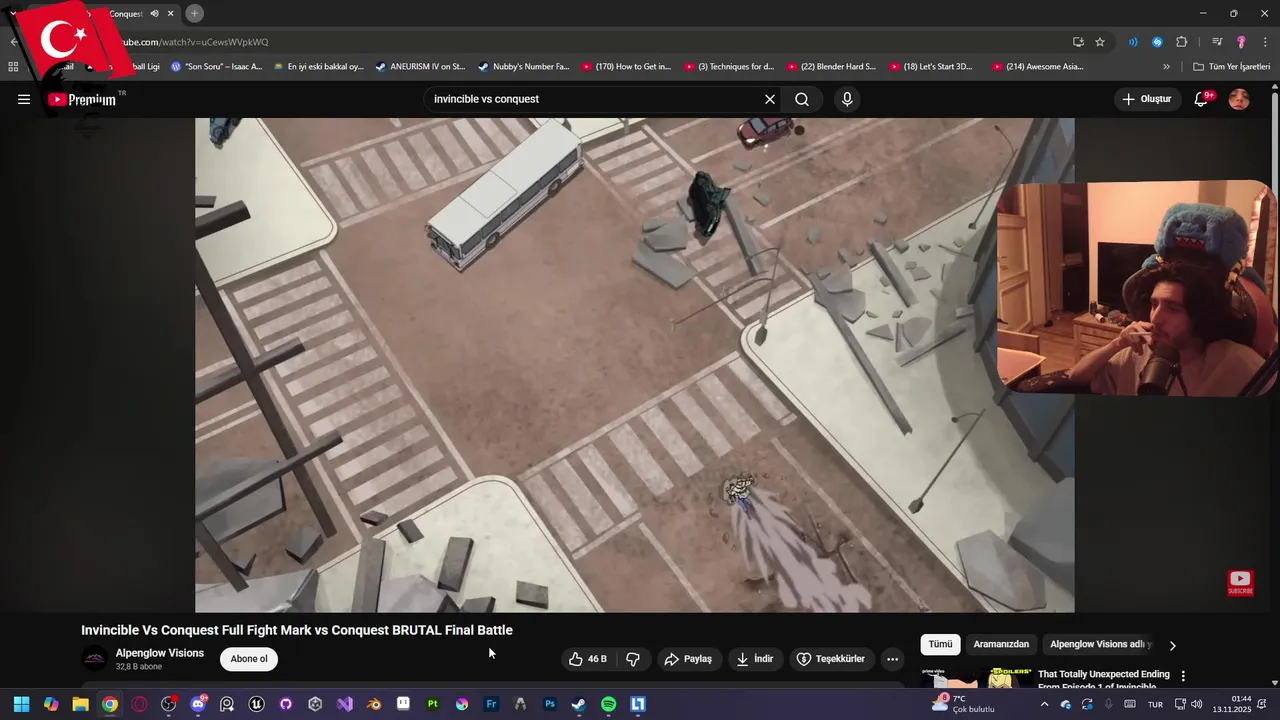Image resolution: width=1280 pixels, height=720 pixels.
Task: Open Visual Studio from the taskbar
Action: click(x=345, y=704)
